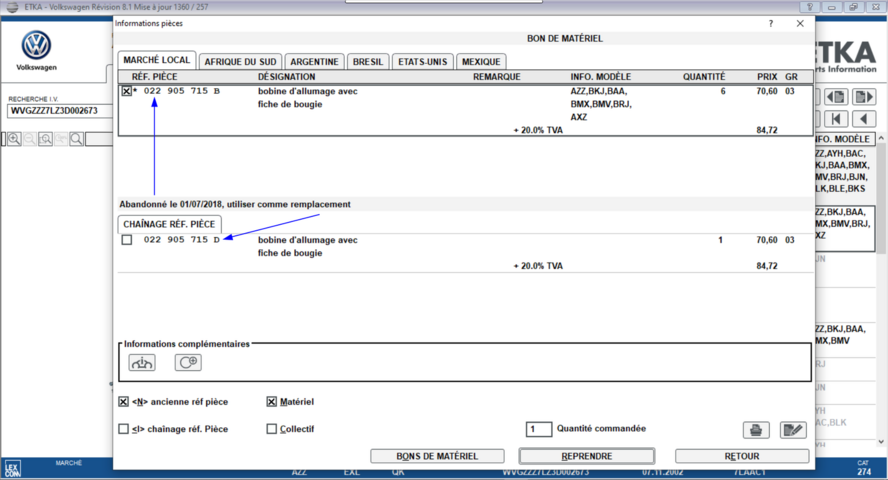This screenshot has width=888, height=480.
Task: Toggle the Matériel checkbox
Action: [x=272, y=401]
